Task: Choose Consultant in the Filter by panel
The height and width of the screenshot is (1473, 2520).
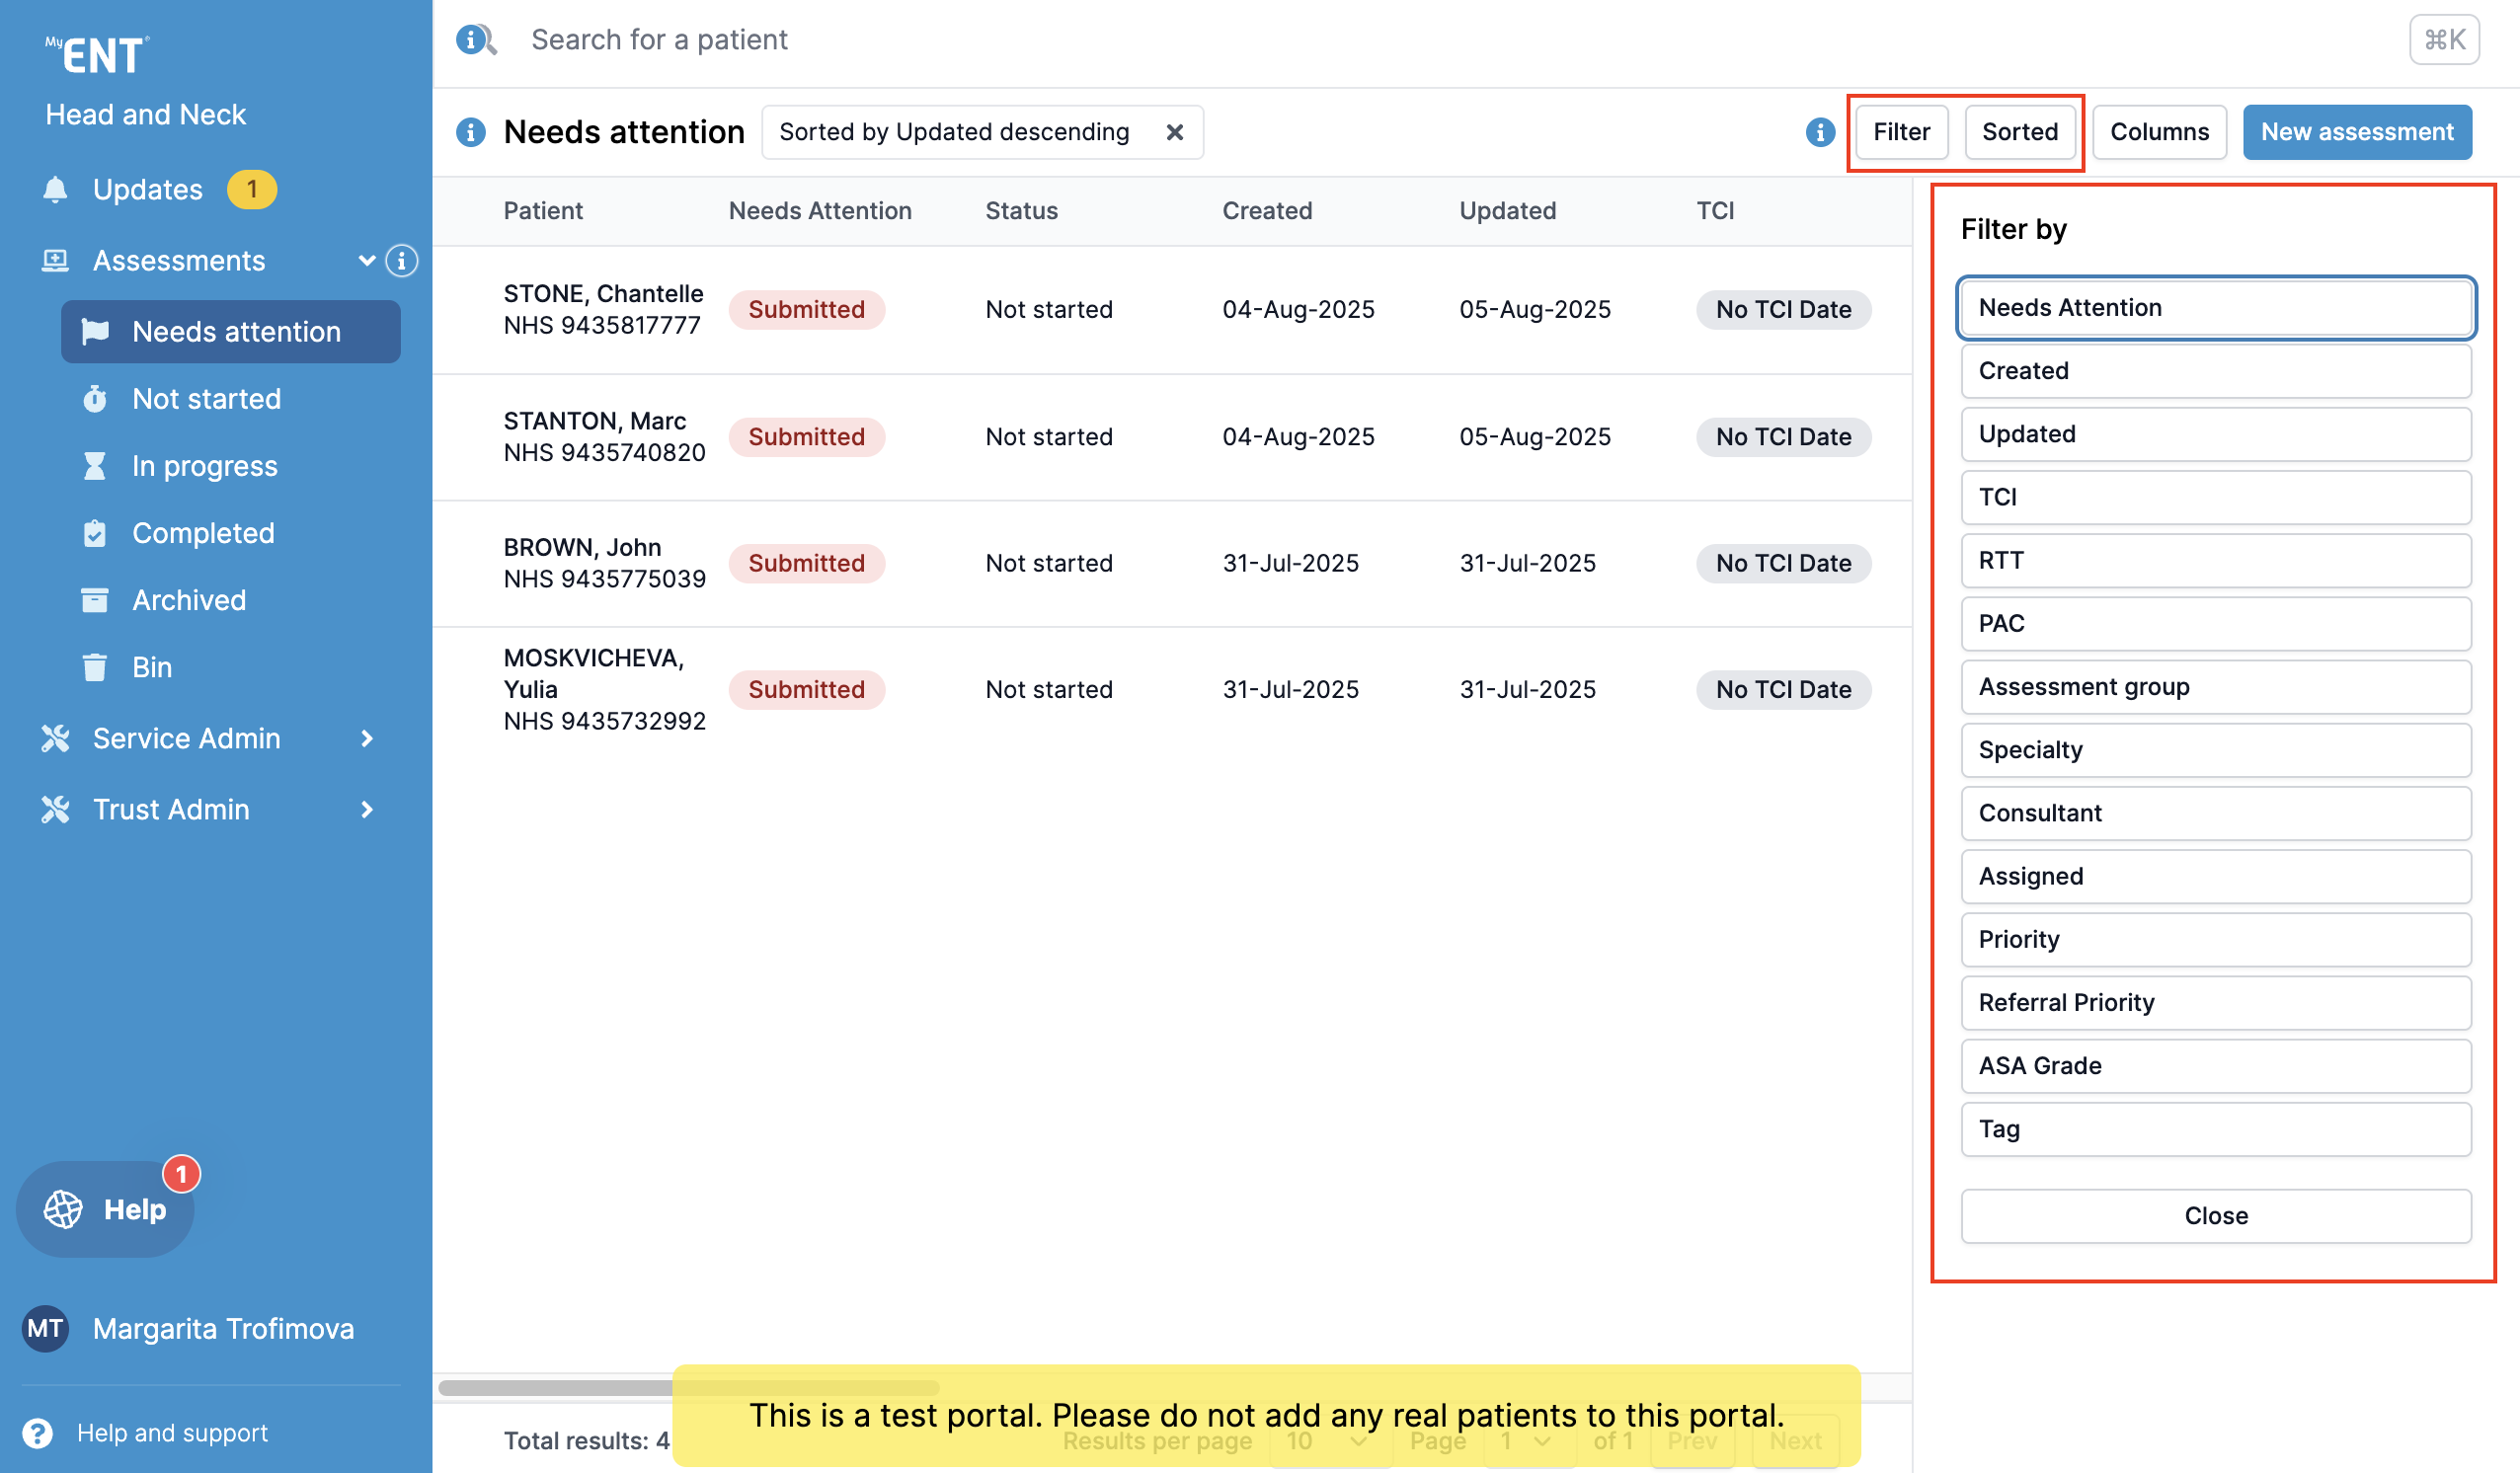Action: 2215,813
